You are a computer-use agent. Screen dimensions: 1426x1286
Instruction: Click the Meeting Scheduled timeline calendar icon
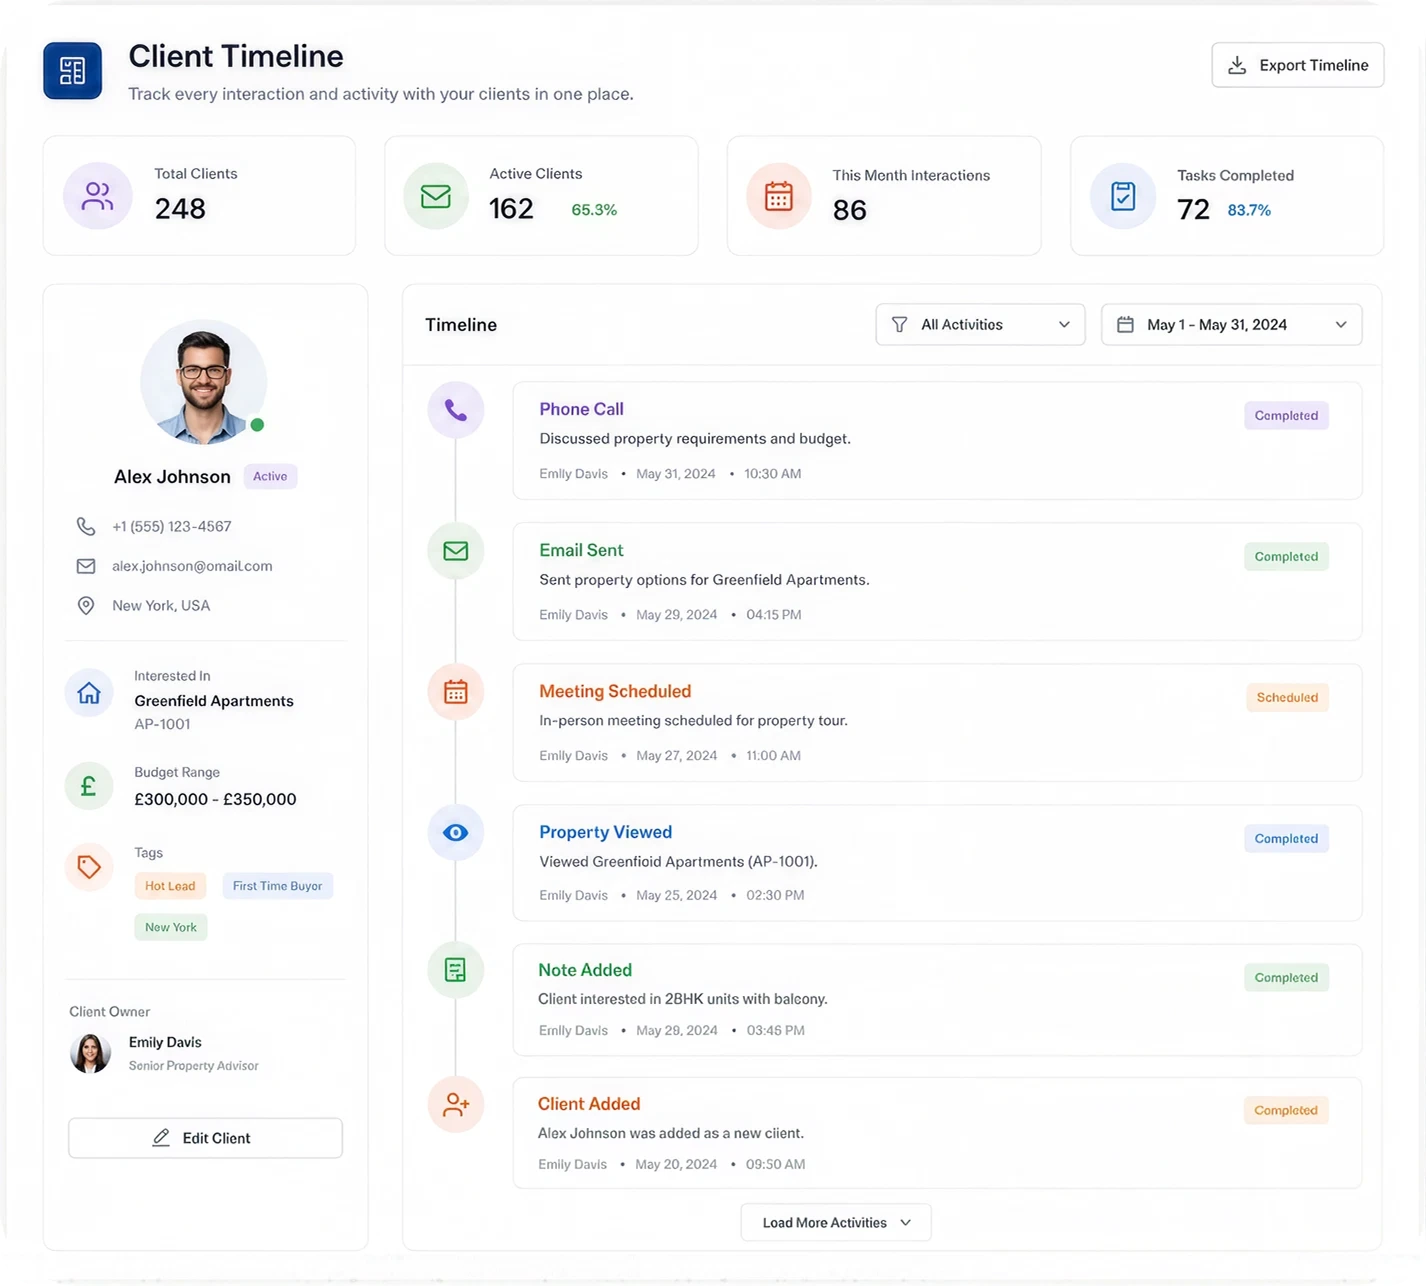tap(456, 692)
